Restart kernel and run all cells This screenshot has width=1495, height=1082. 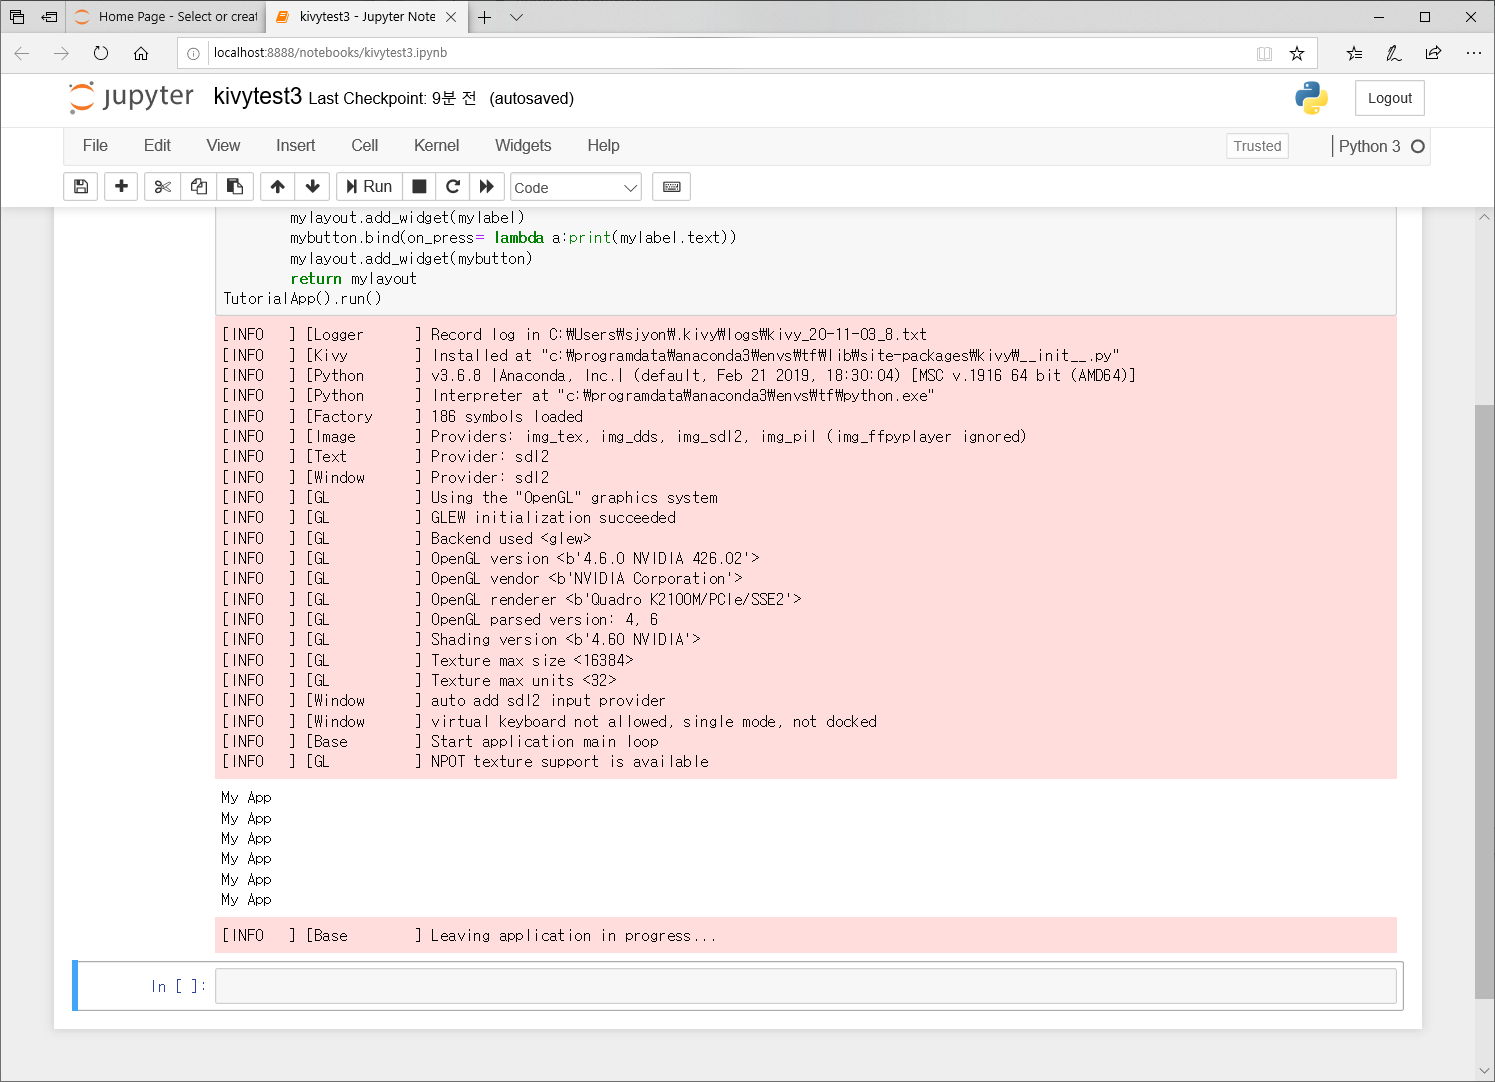[487, 187]
